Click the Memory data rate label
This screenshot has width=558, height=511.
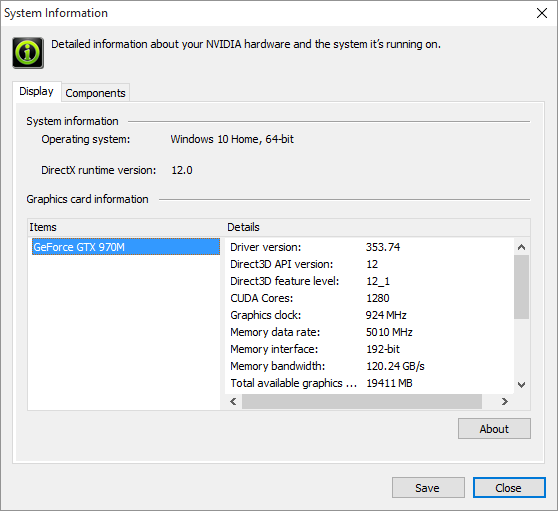tap(275, 332)
